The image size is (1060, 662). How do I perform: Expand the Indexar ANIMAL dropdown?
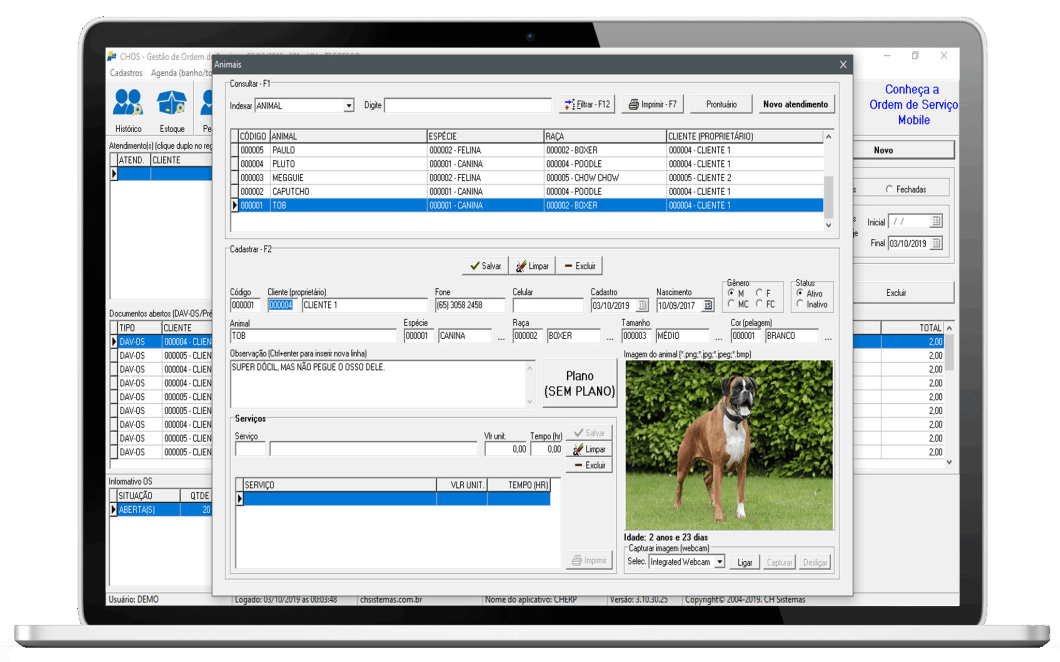(x=349, y=105)
